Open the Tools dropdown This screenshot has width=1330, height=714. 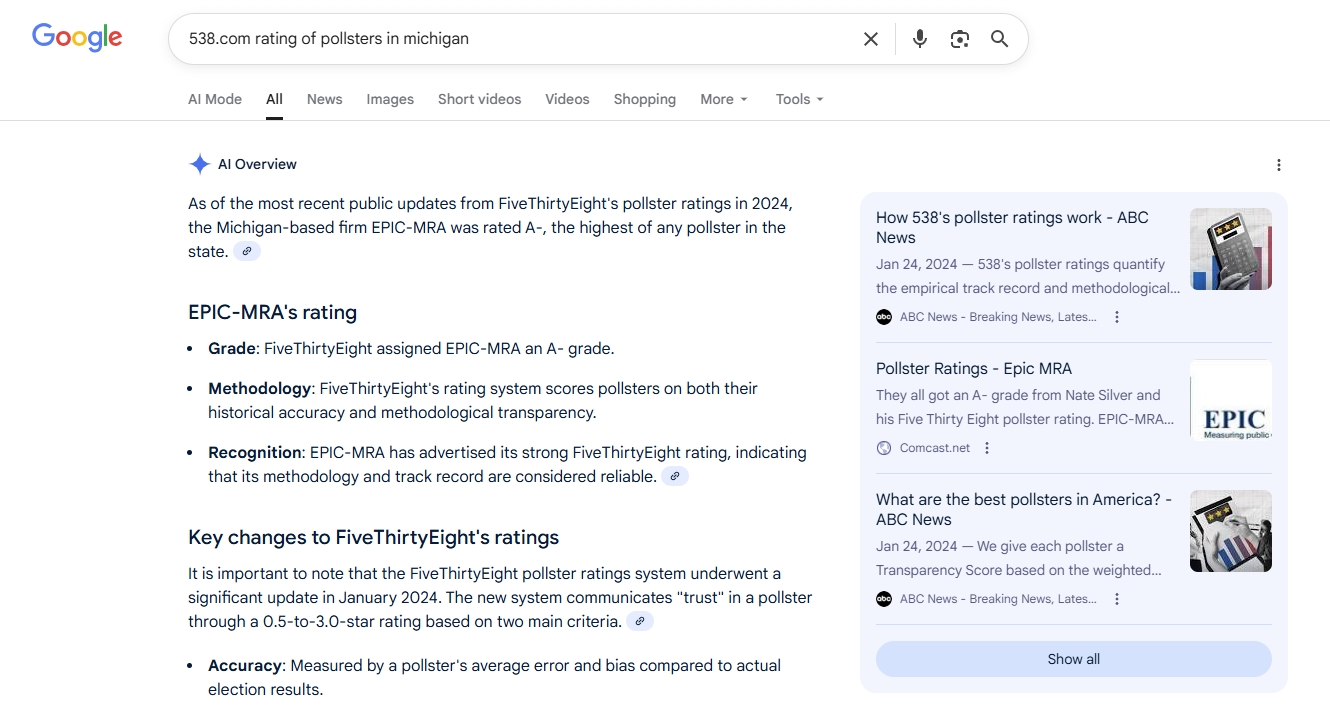(x=799, y=99)
